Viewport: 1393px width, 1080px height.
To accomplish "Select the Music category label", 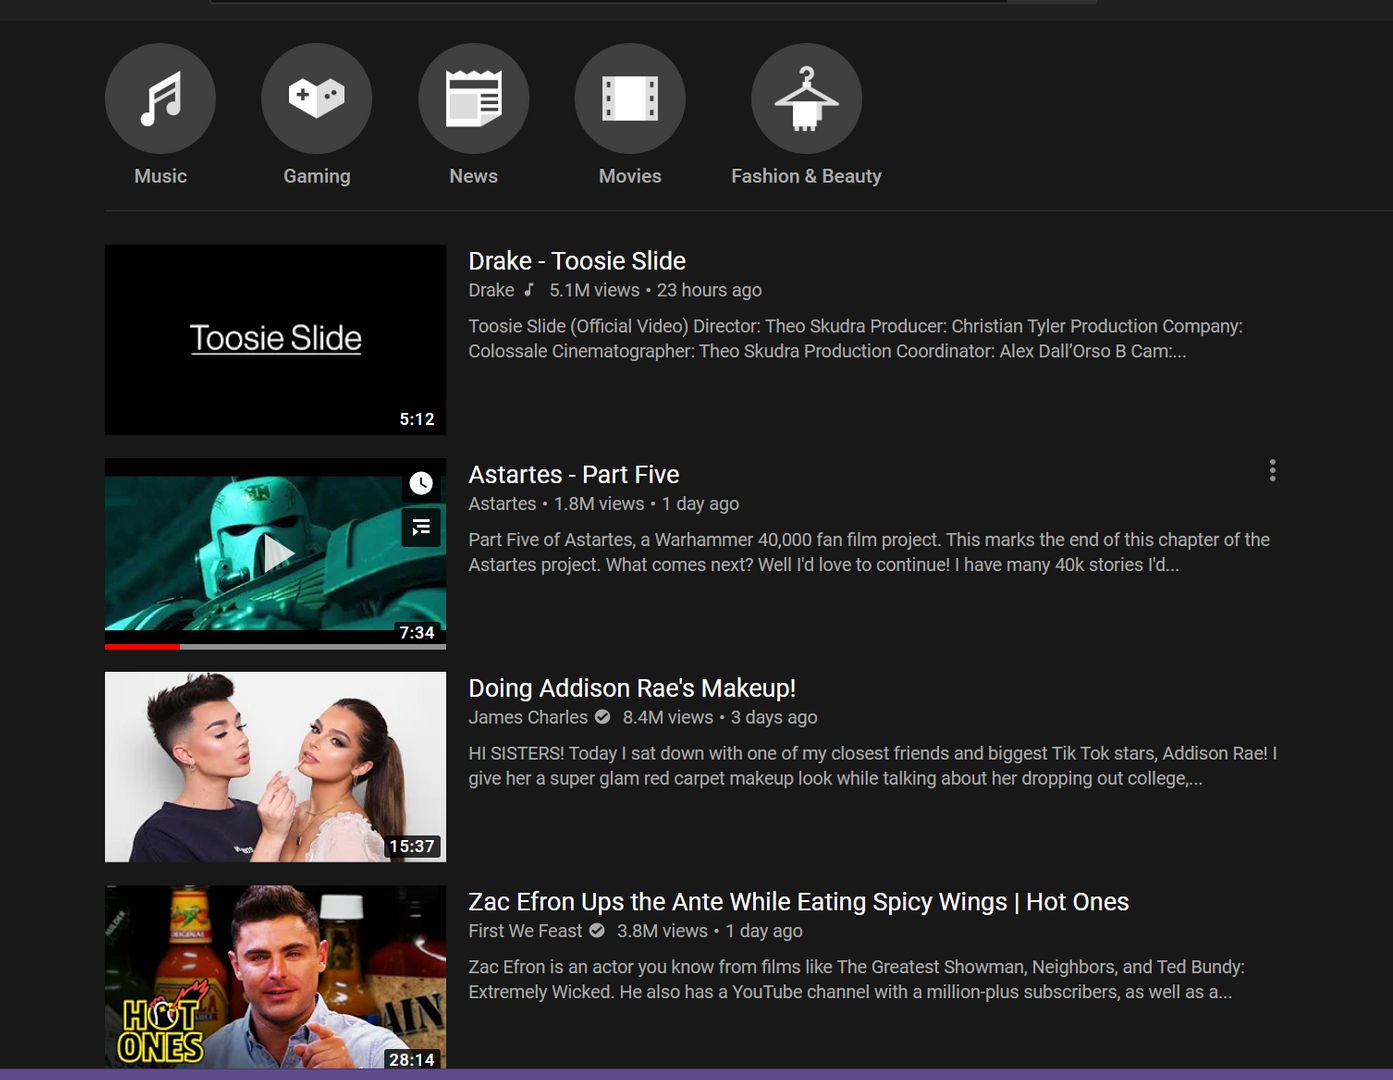I will click(x=160, y=176).
